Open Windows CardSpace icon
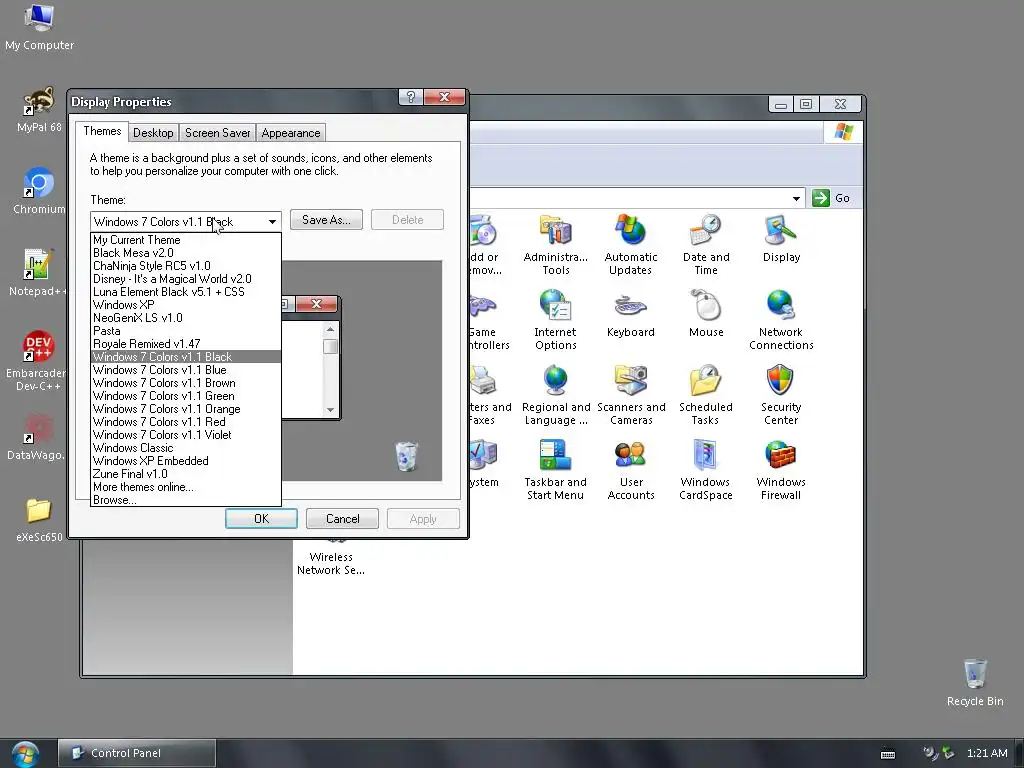Viewport: 1024px width, 768px height. (x=706, y=470)
